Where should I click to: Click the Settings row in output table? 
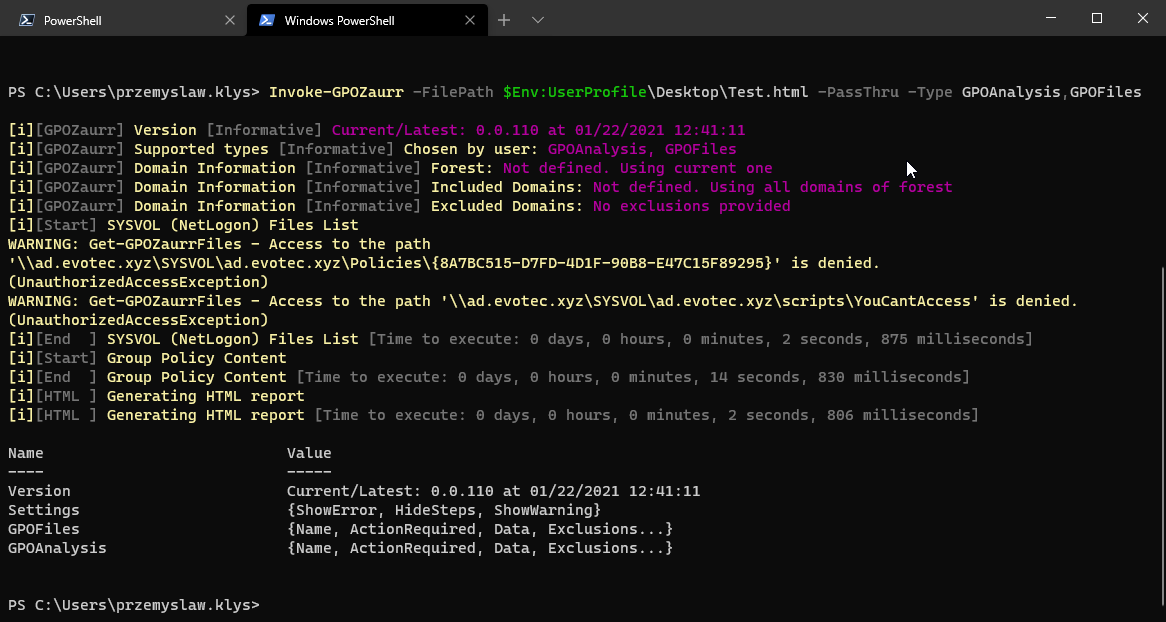coord(44,510)
